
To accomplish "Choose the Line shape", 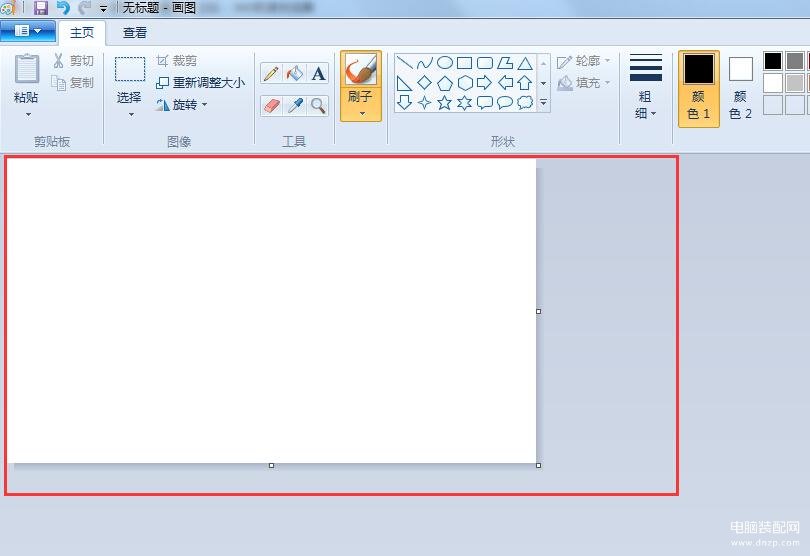I will [404, 63].
